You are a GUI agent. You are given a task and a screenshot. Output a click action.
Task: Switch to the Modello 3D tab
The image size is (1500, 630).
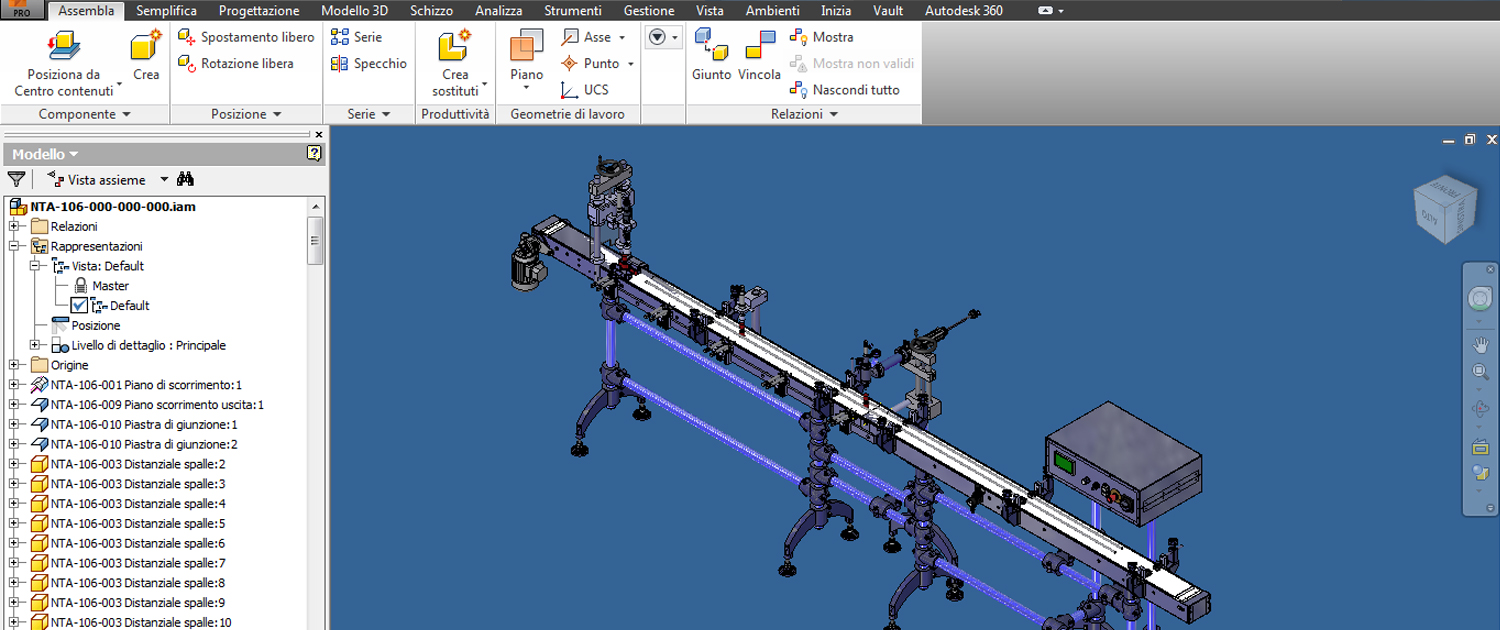[x=354, y=11]
